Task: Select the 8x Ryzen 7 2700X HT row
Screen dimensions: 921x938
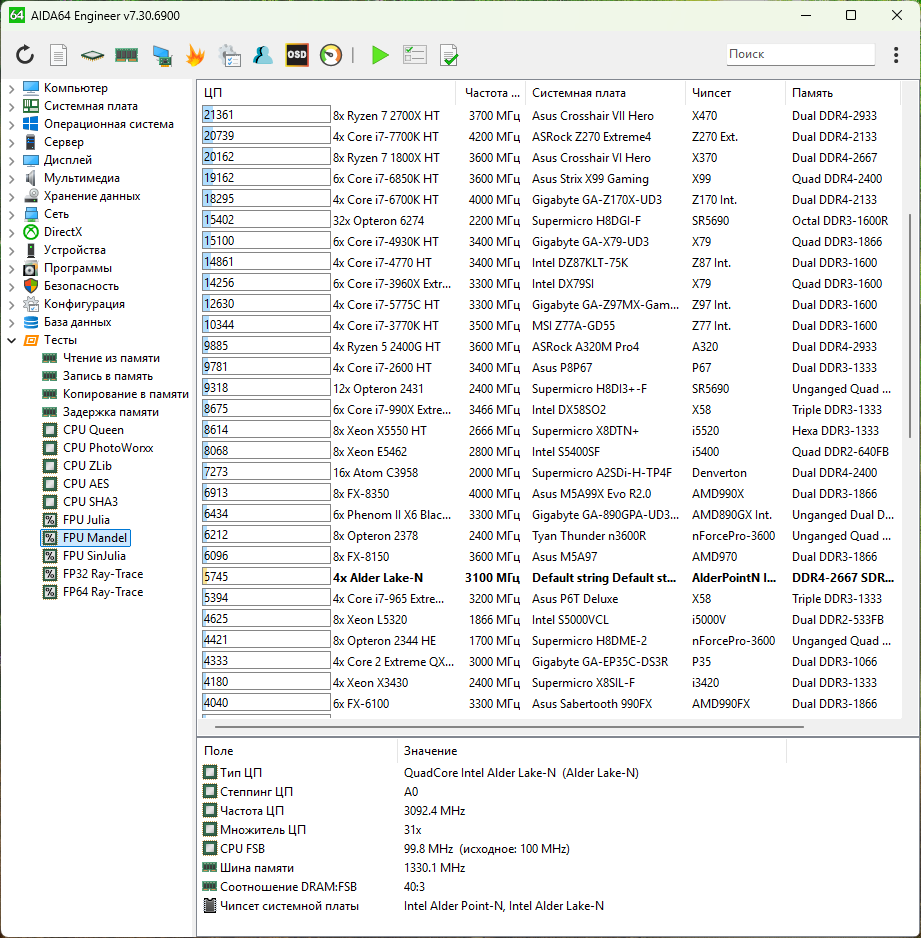Action: pos(385,116)
